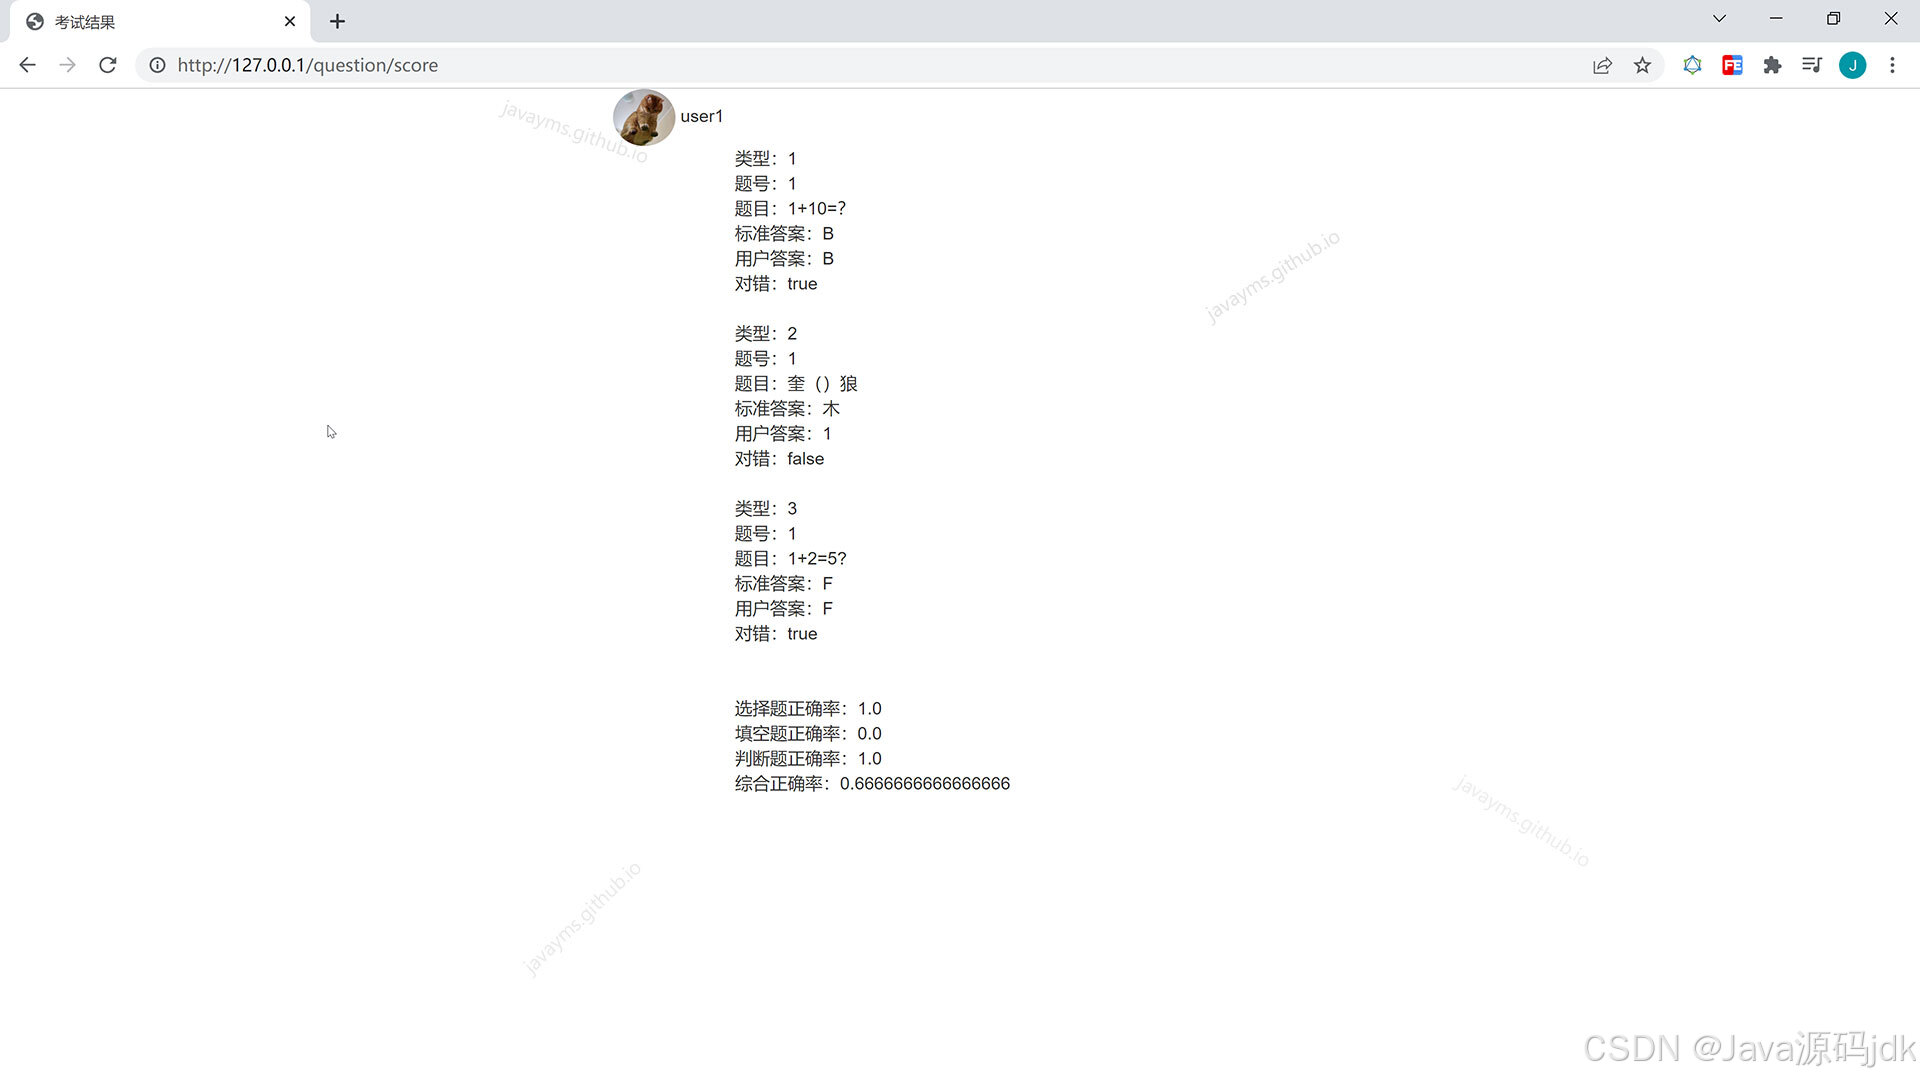Open the Chrome three-dot menu

(x=1892, y=65)
